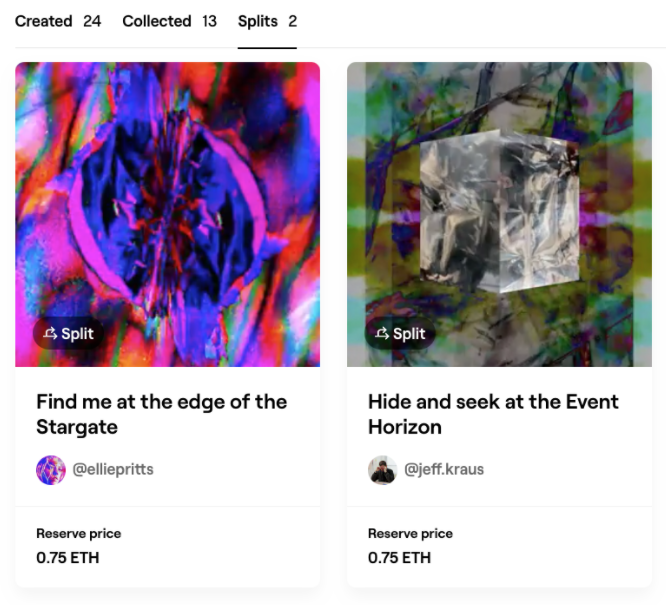Click the Reserve price label under @jeff.kraus
The height and width of the screenshot is (605, 666).
[x=410, y=534]
